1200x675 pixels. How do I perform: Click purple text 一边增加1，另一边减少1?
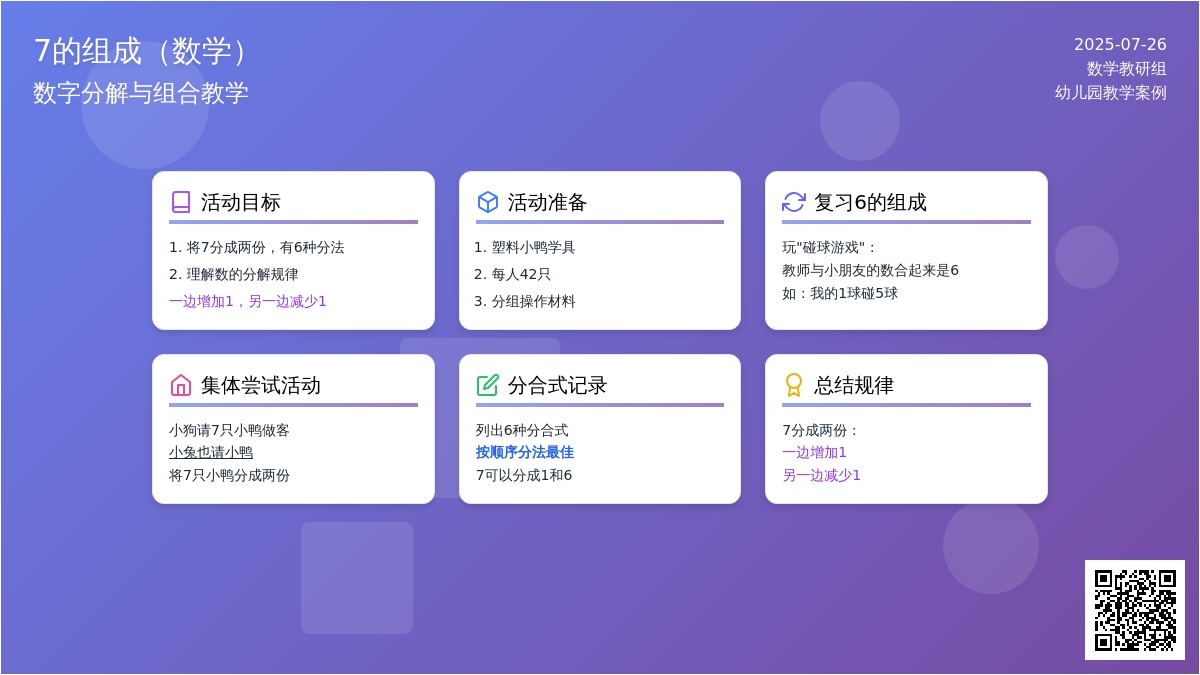tap(248, 301)
